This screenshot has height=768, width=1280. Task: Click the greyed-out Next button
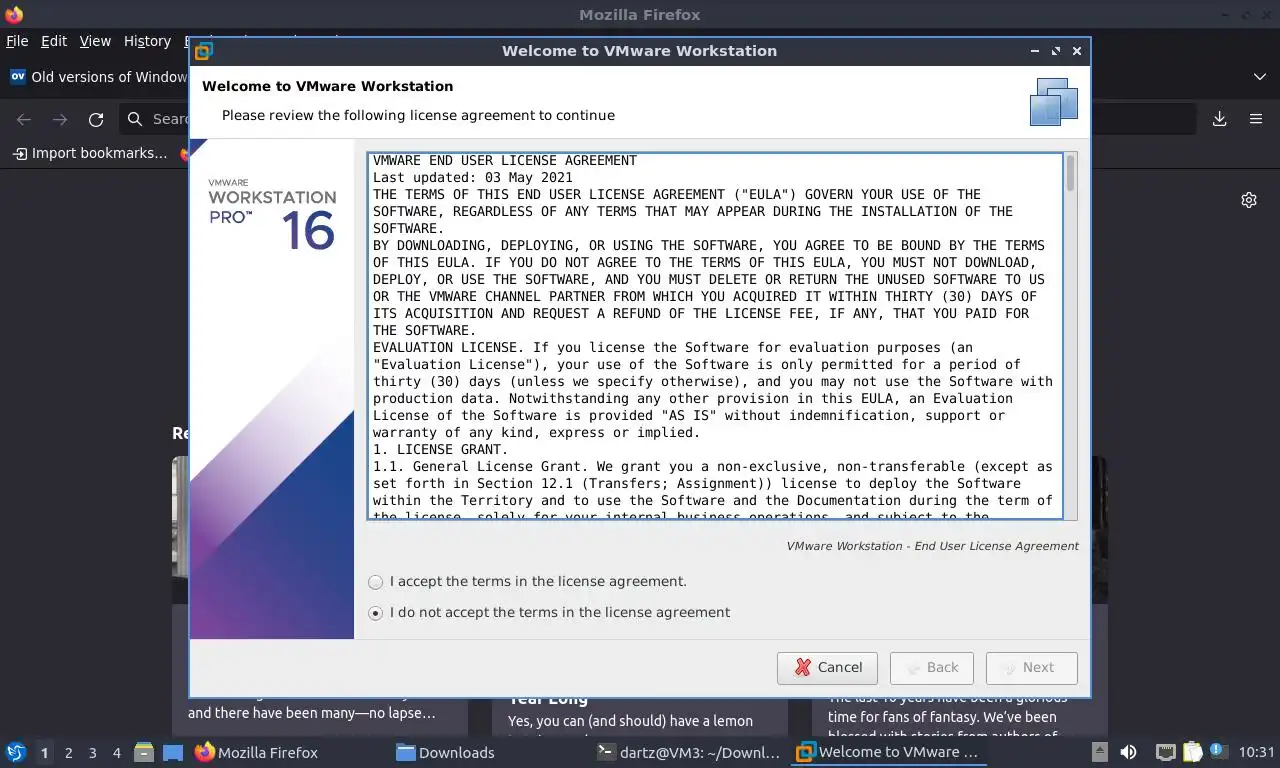click(x=1031, y=668)
